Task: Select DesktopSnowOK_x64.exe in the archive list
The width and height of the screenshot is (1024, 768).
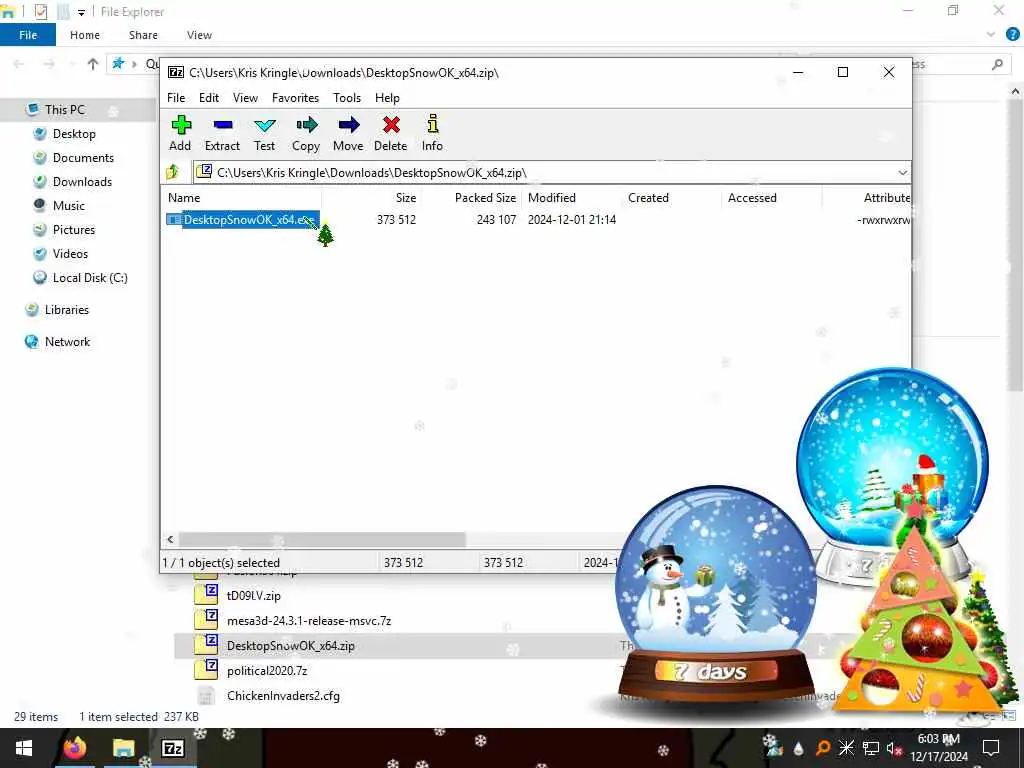Action: coord(243,219)
